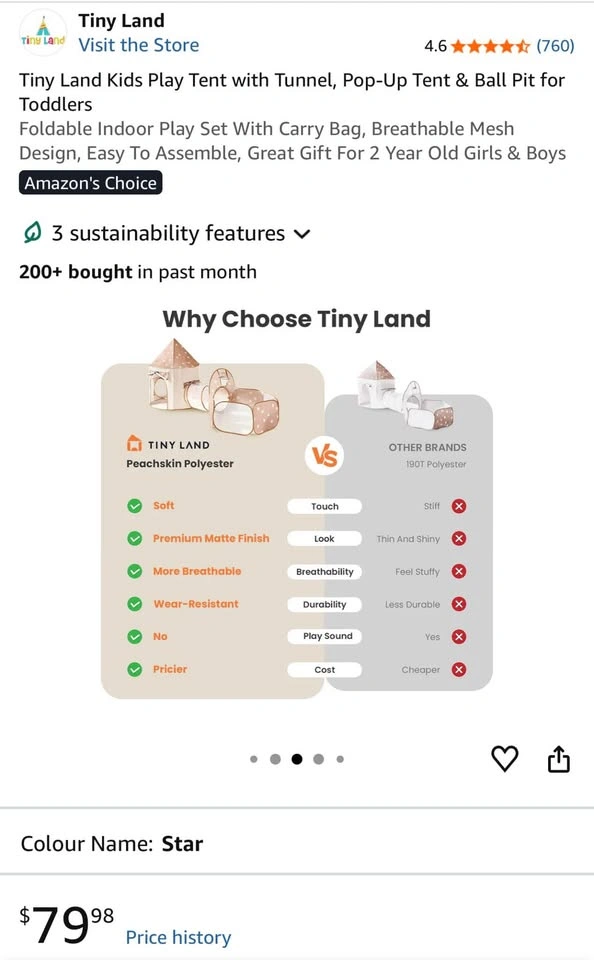Select the fourth image carousel dot
The height and width of the screenshot is (960, 594).
click(x=318, y=759)
